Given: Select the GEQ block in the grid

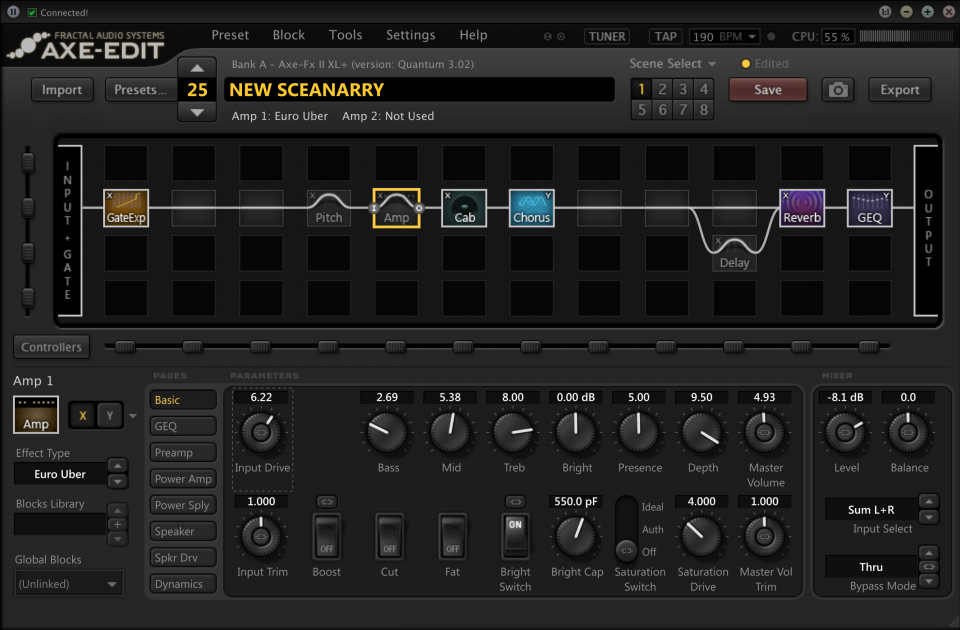Looking at the screenshot, I should (x=869, y=208).
